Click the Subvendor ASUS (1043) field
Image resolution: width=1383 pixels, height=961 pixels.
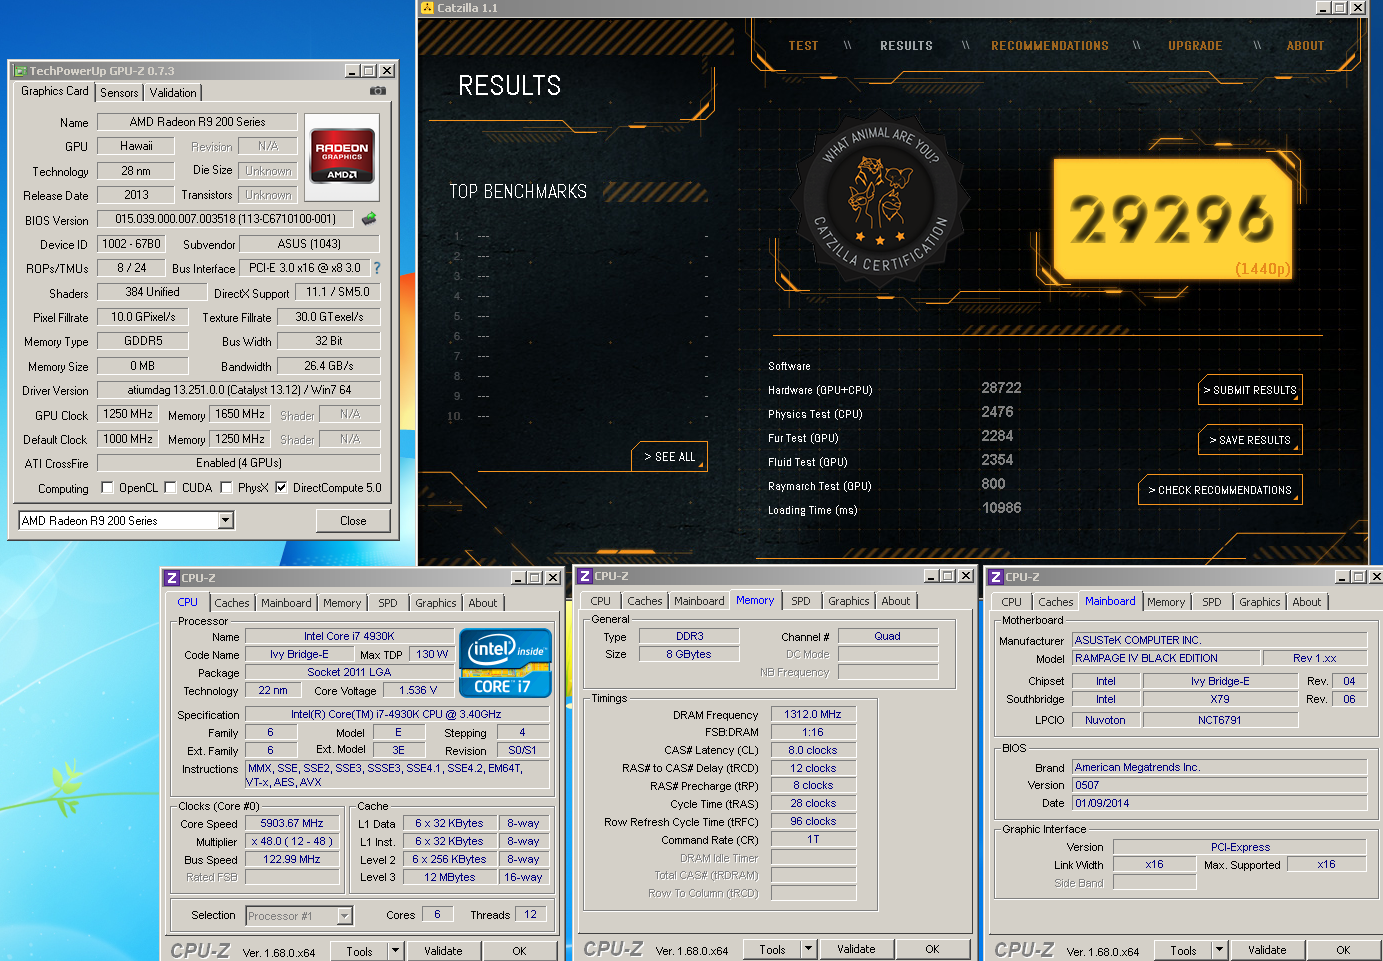tap(309, 244)
